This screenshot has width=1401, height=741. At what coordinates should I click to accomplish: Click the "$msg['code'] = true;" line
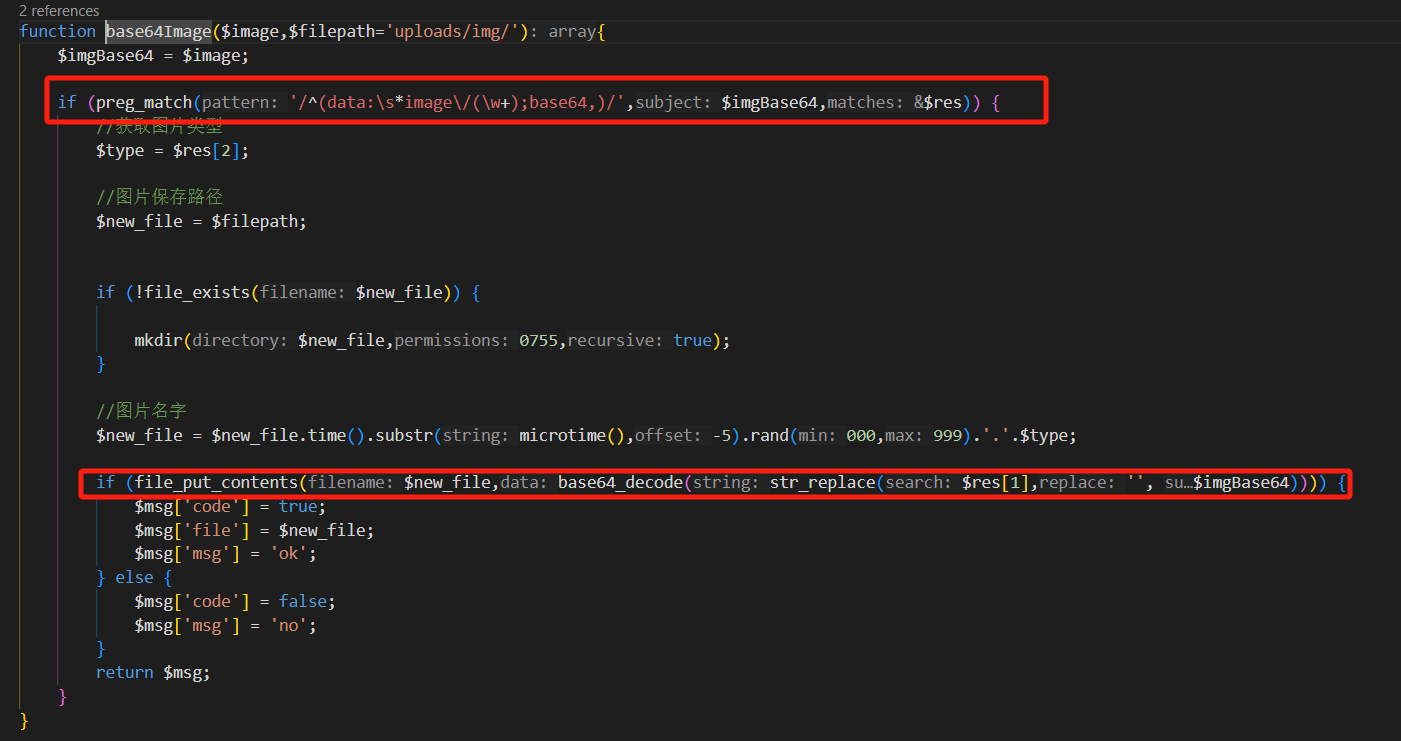point(230,506)
